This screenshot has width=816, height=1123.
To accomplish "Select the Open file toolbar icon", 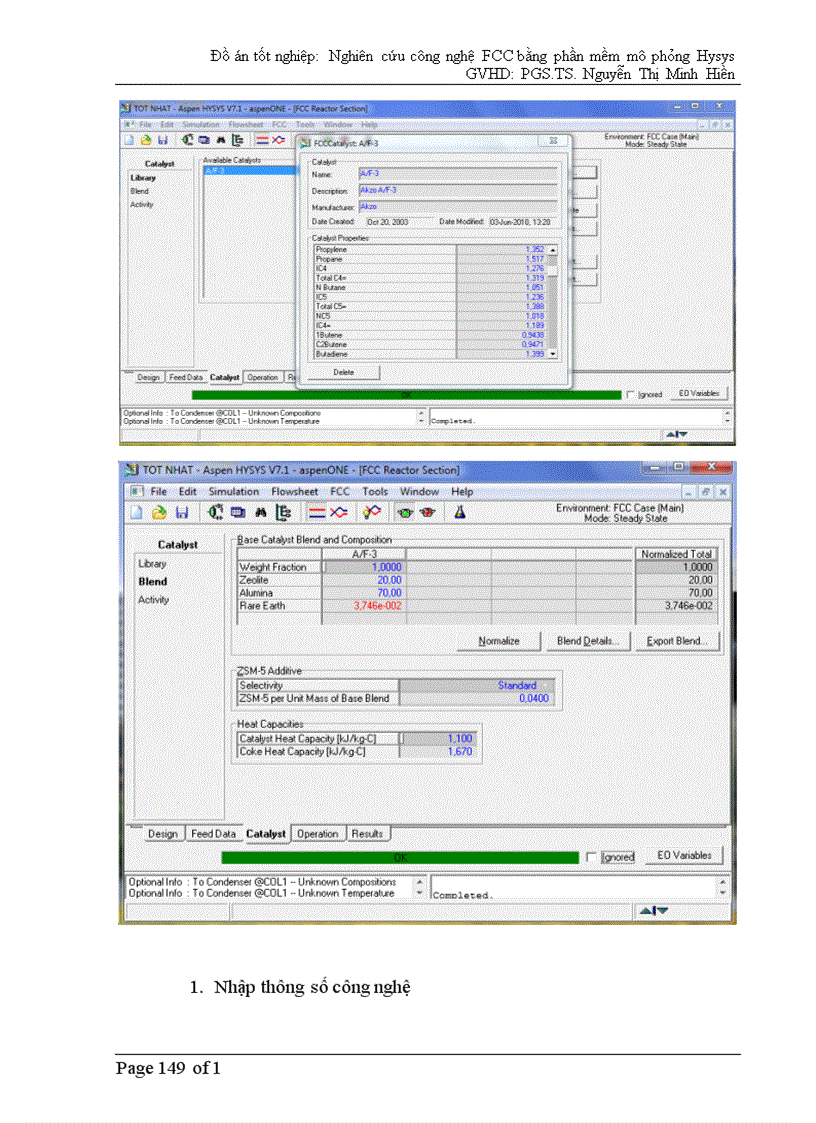I will [x=159, y=512].
